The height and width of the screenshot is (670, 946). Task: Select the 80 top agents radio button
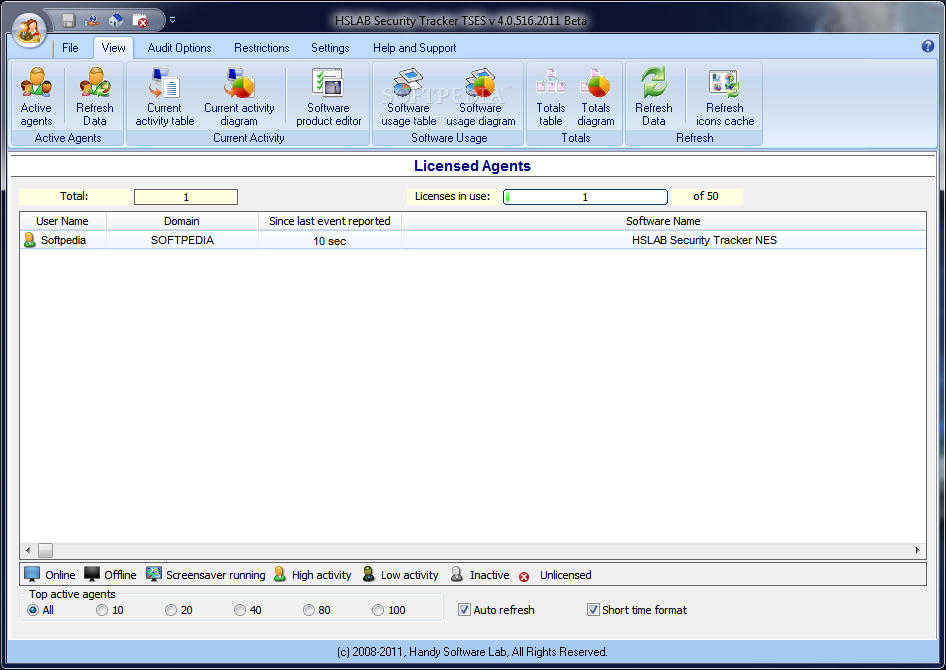pyautogui.click(x=309, y=610)
